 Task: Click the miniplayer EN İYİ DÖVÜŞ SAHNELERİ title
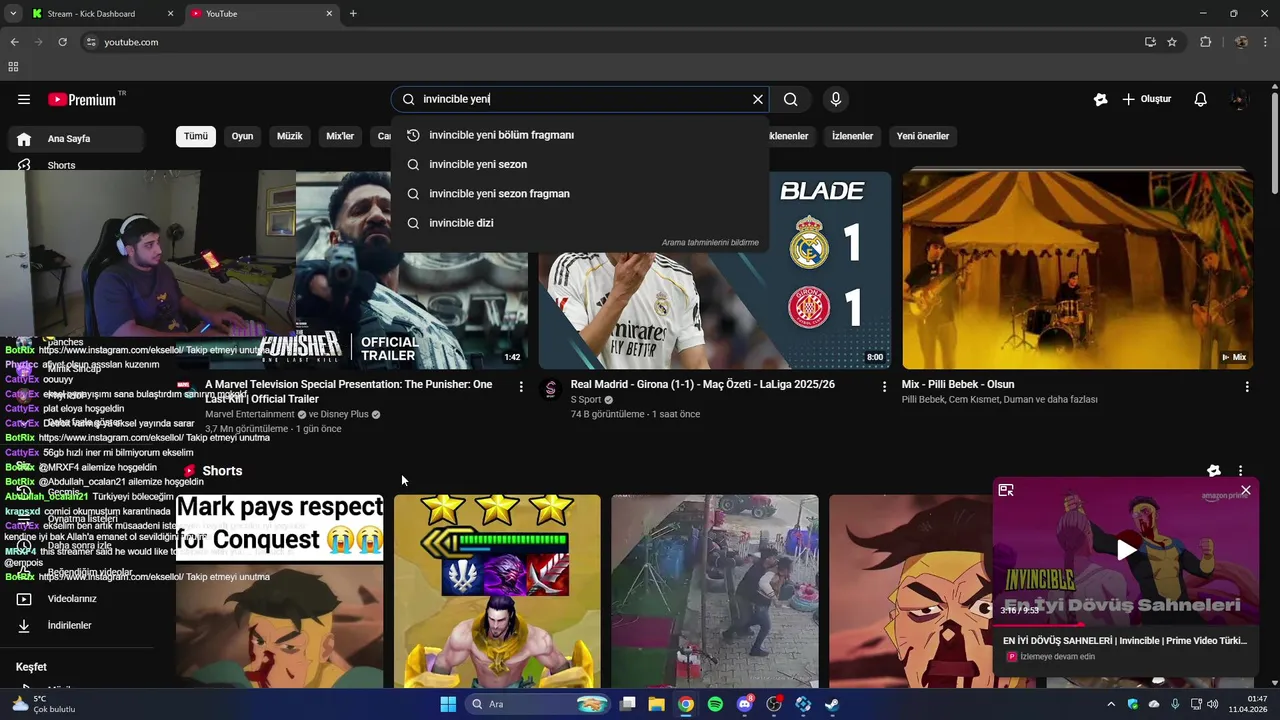click(1125, 640)
